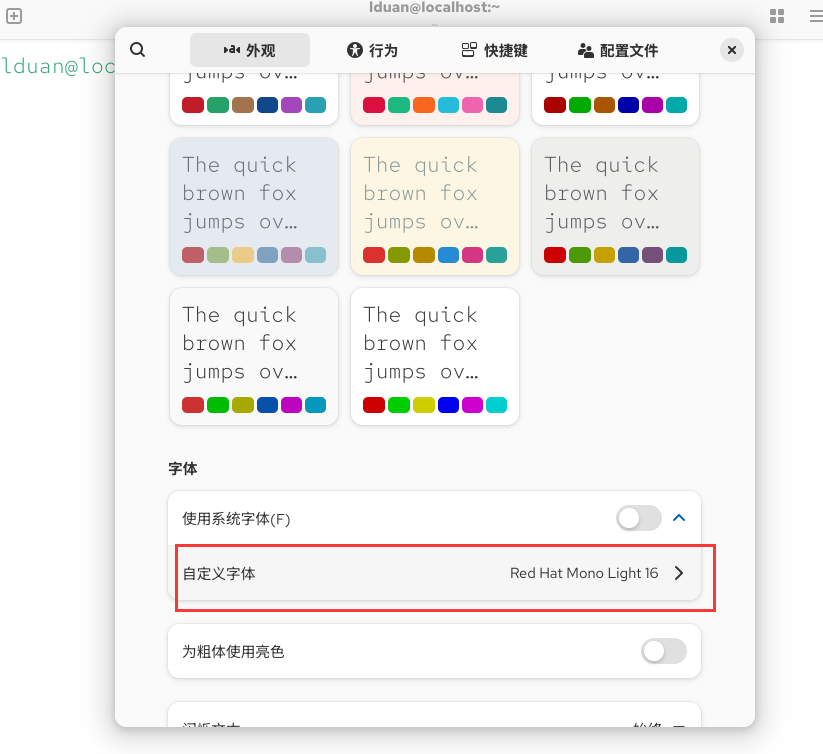
Task: Select the cream yellow background palette card
Action: tap(435, 206)
